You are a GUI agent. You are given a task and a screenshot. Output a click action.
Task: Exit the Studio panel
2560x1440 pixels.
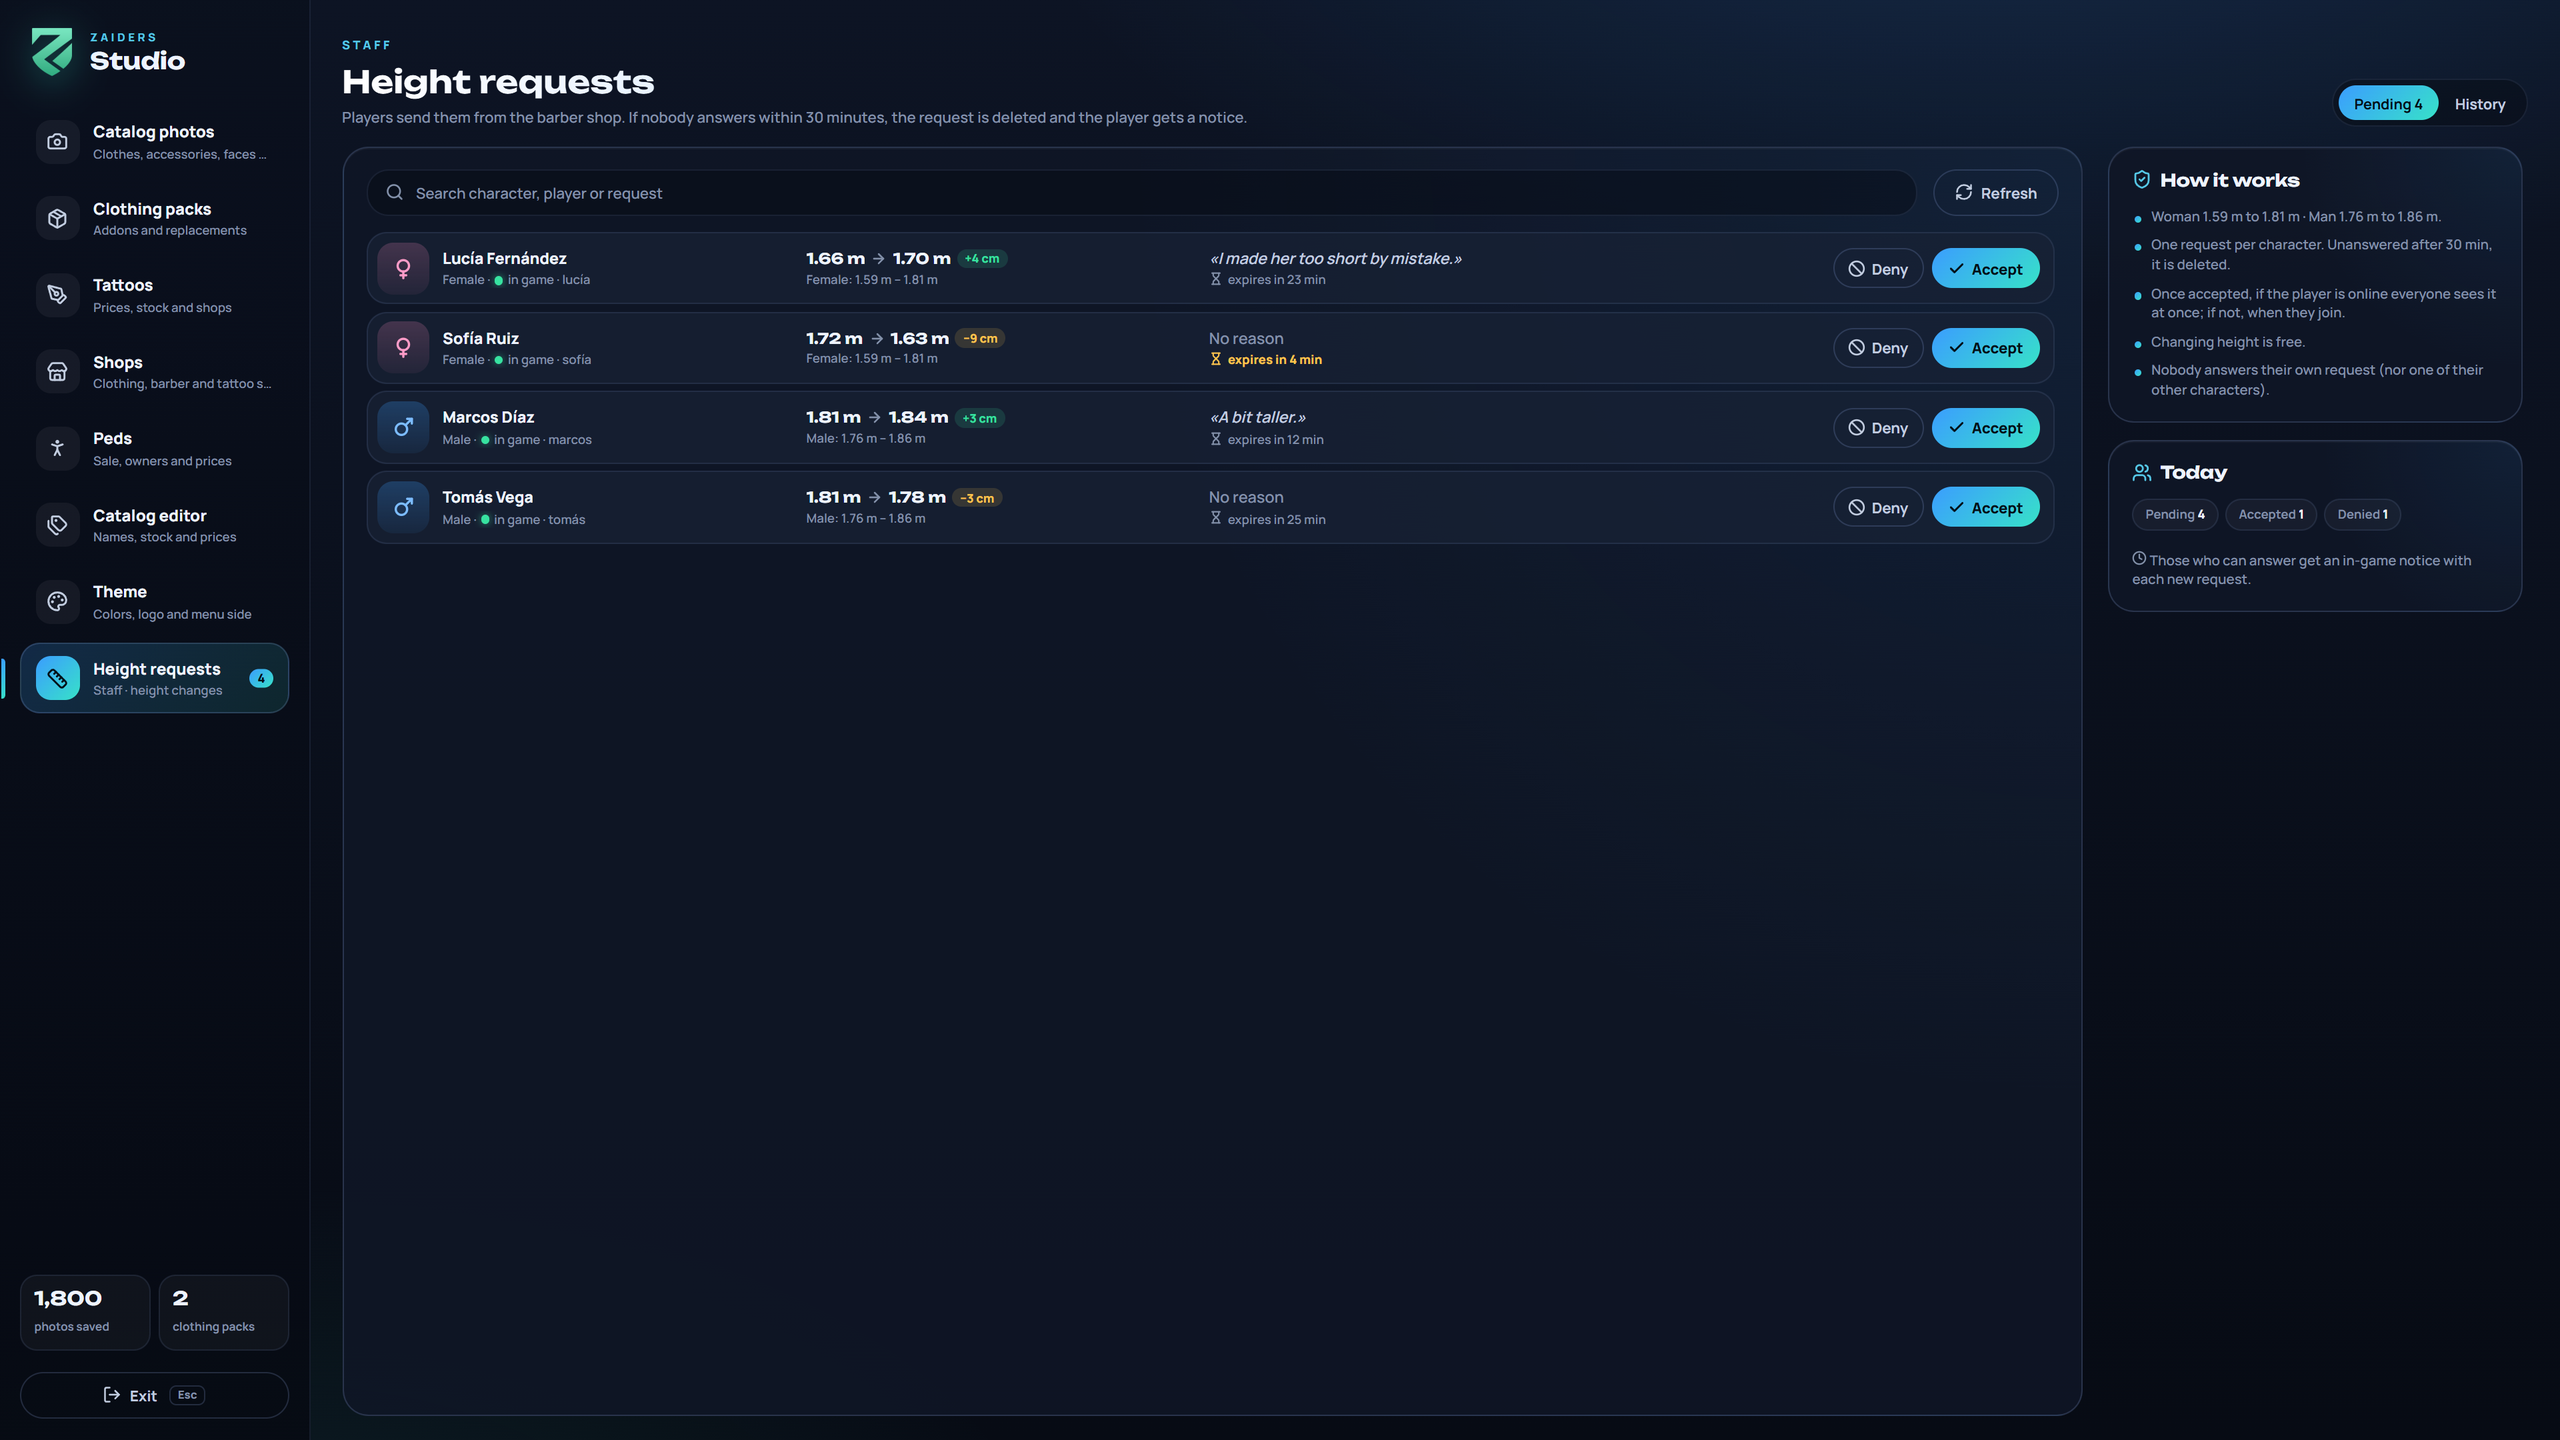pos(154,1395)
